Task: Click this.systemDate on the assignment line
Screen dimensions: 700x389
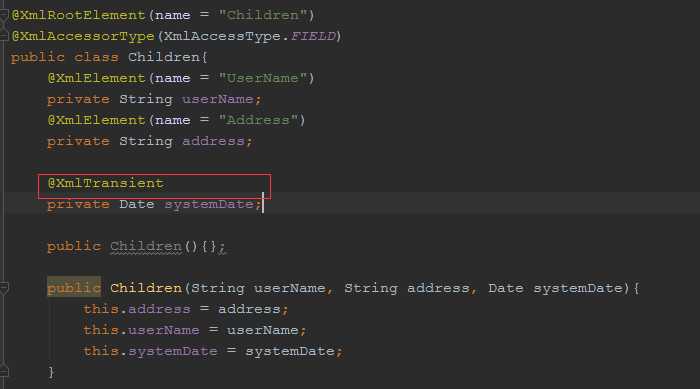Action: click(150, 351)
